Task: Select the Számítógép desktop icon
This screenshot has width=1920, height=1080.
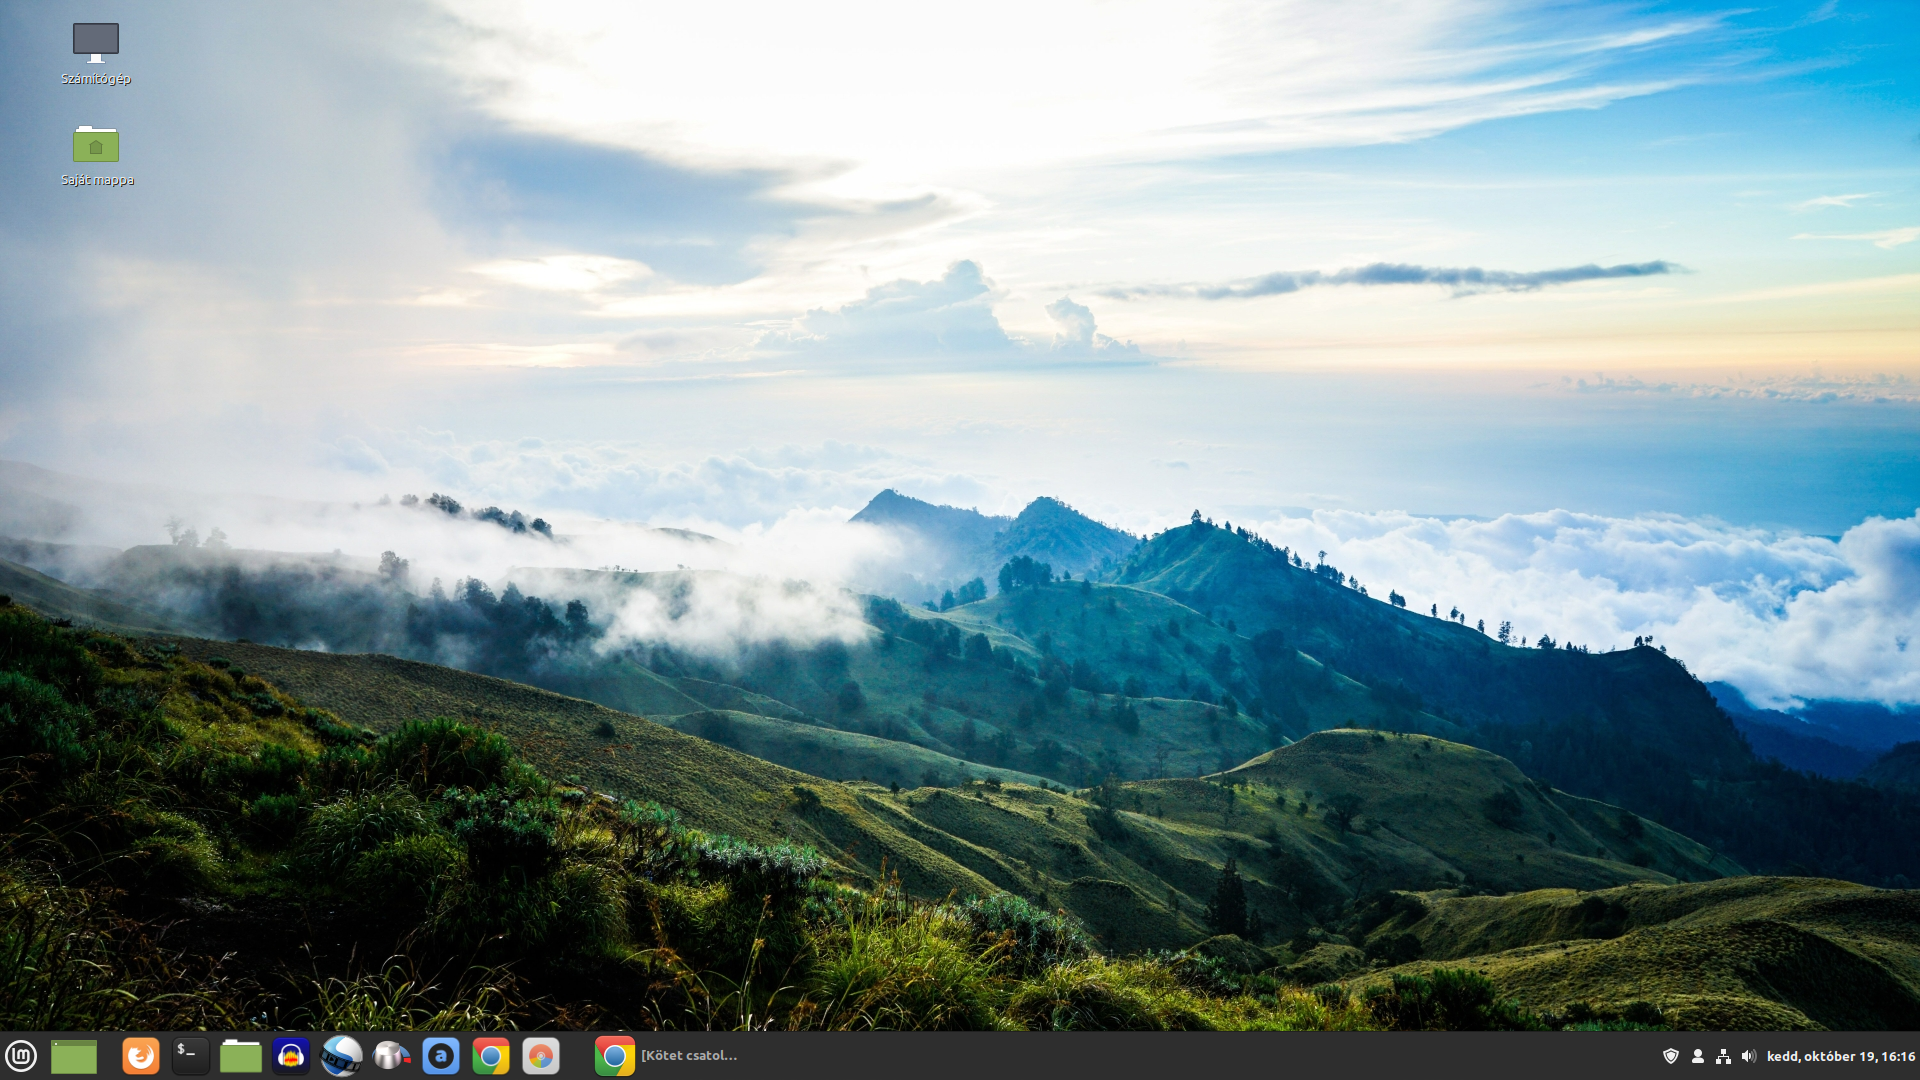Action: (96, 43)
